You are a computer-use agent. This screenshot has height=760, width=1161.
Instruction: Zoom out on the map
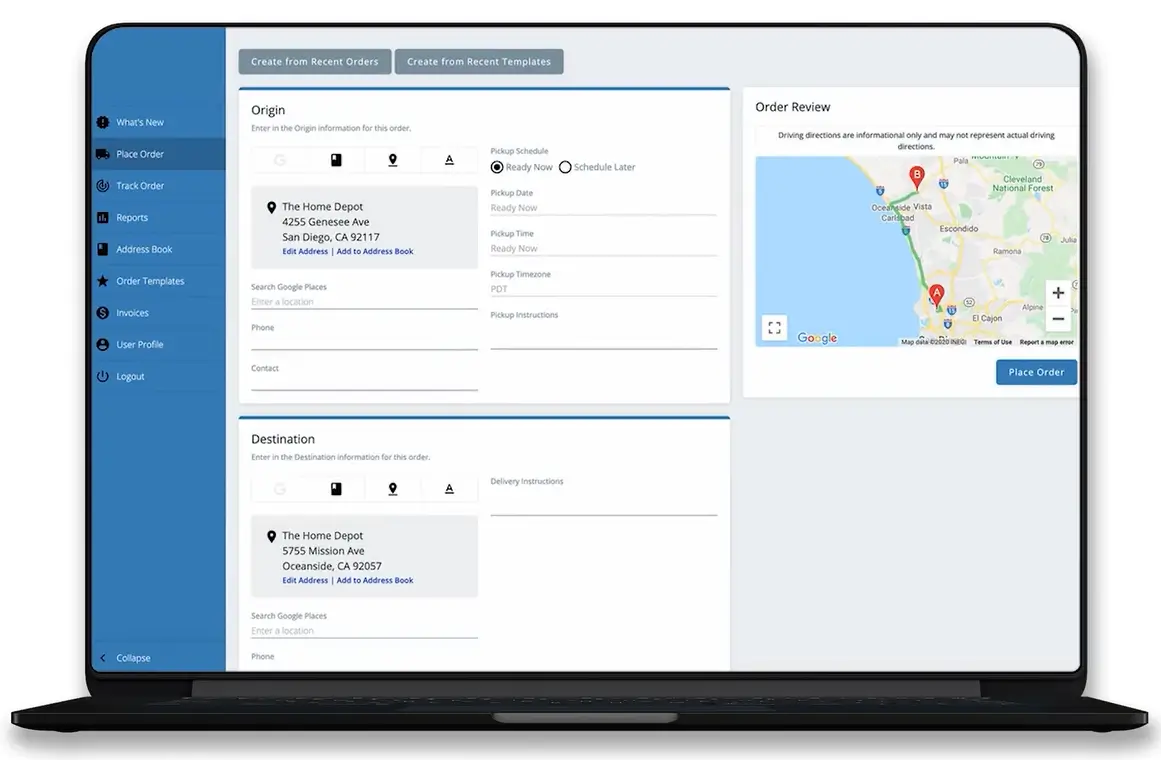click(x=1058, y=319)
